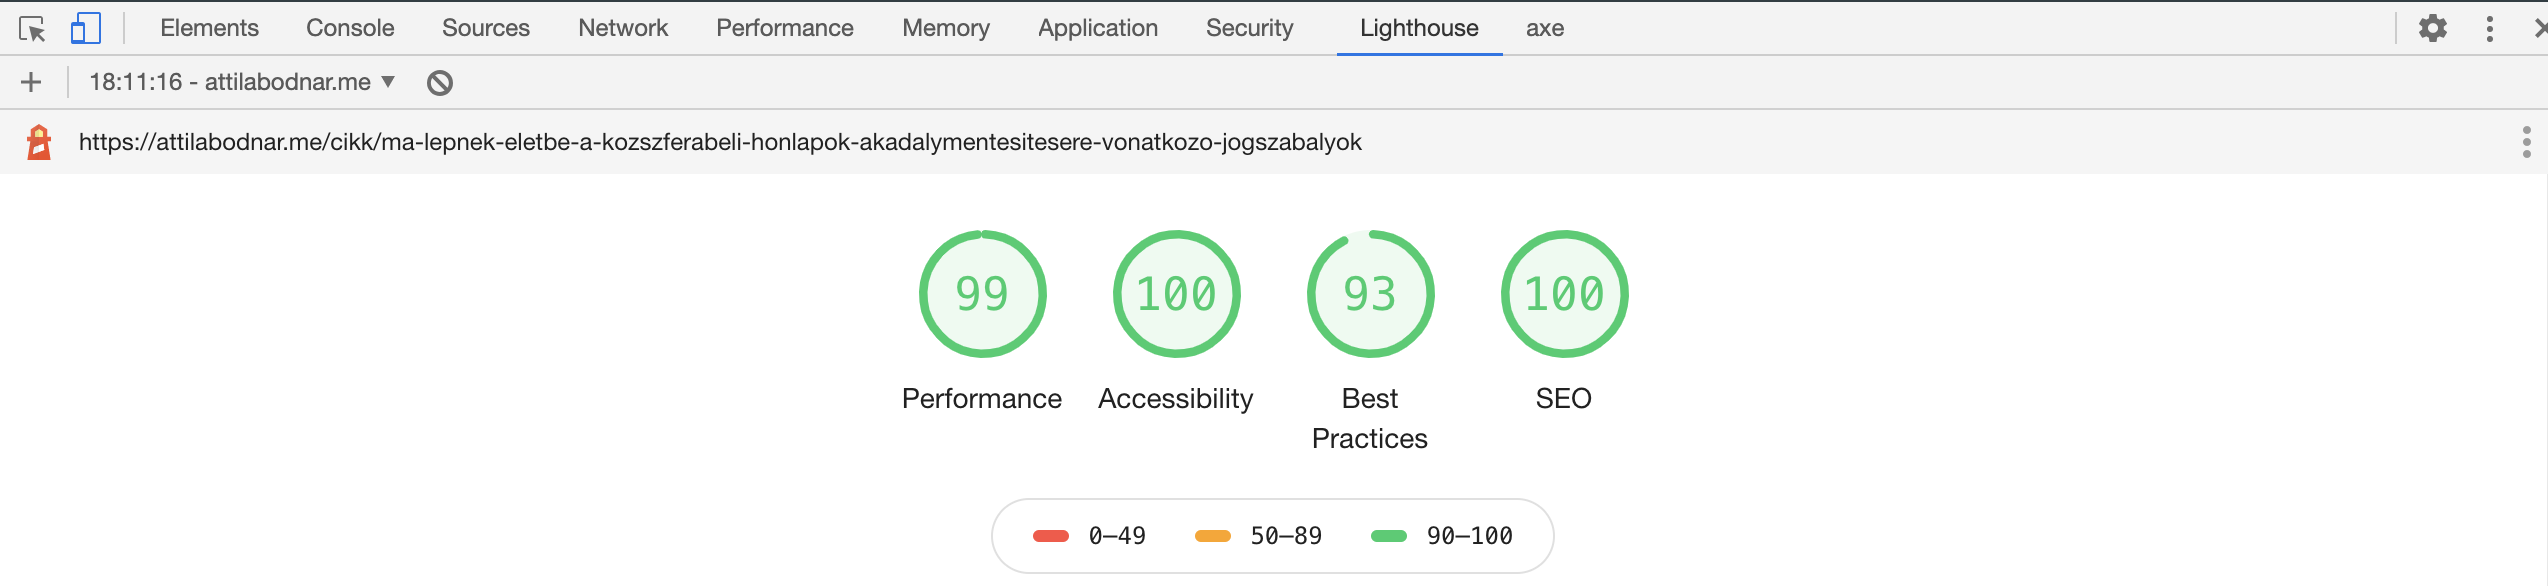The height and width of the screenshot is (586, 2548).
Task: Click the Performance label under the gauge
Action: click(x=982, y=399)
